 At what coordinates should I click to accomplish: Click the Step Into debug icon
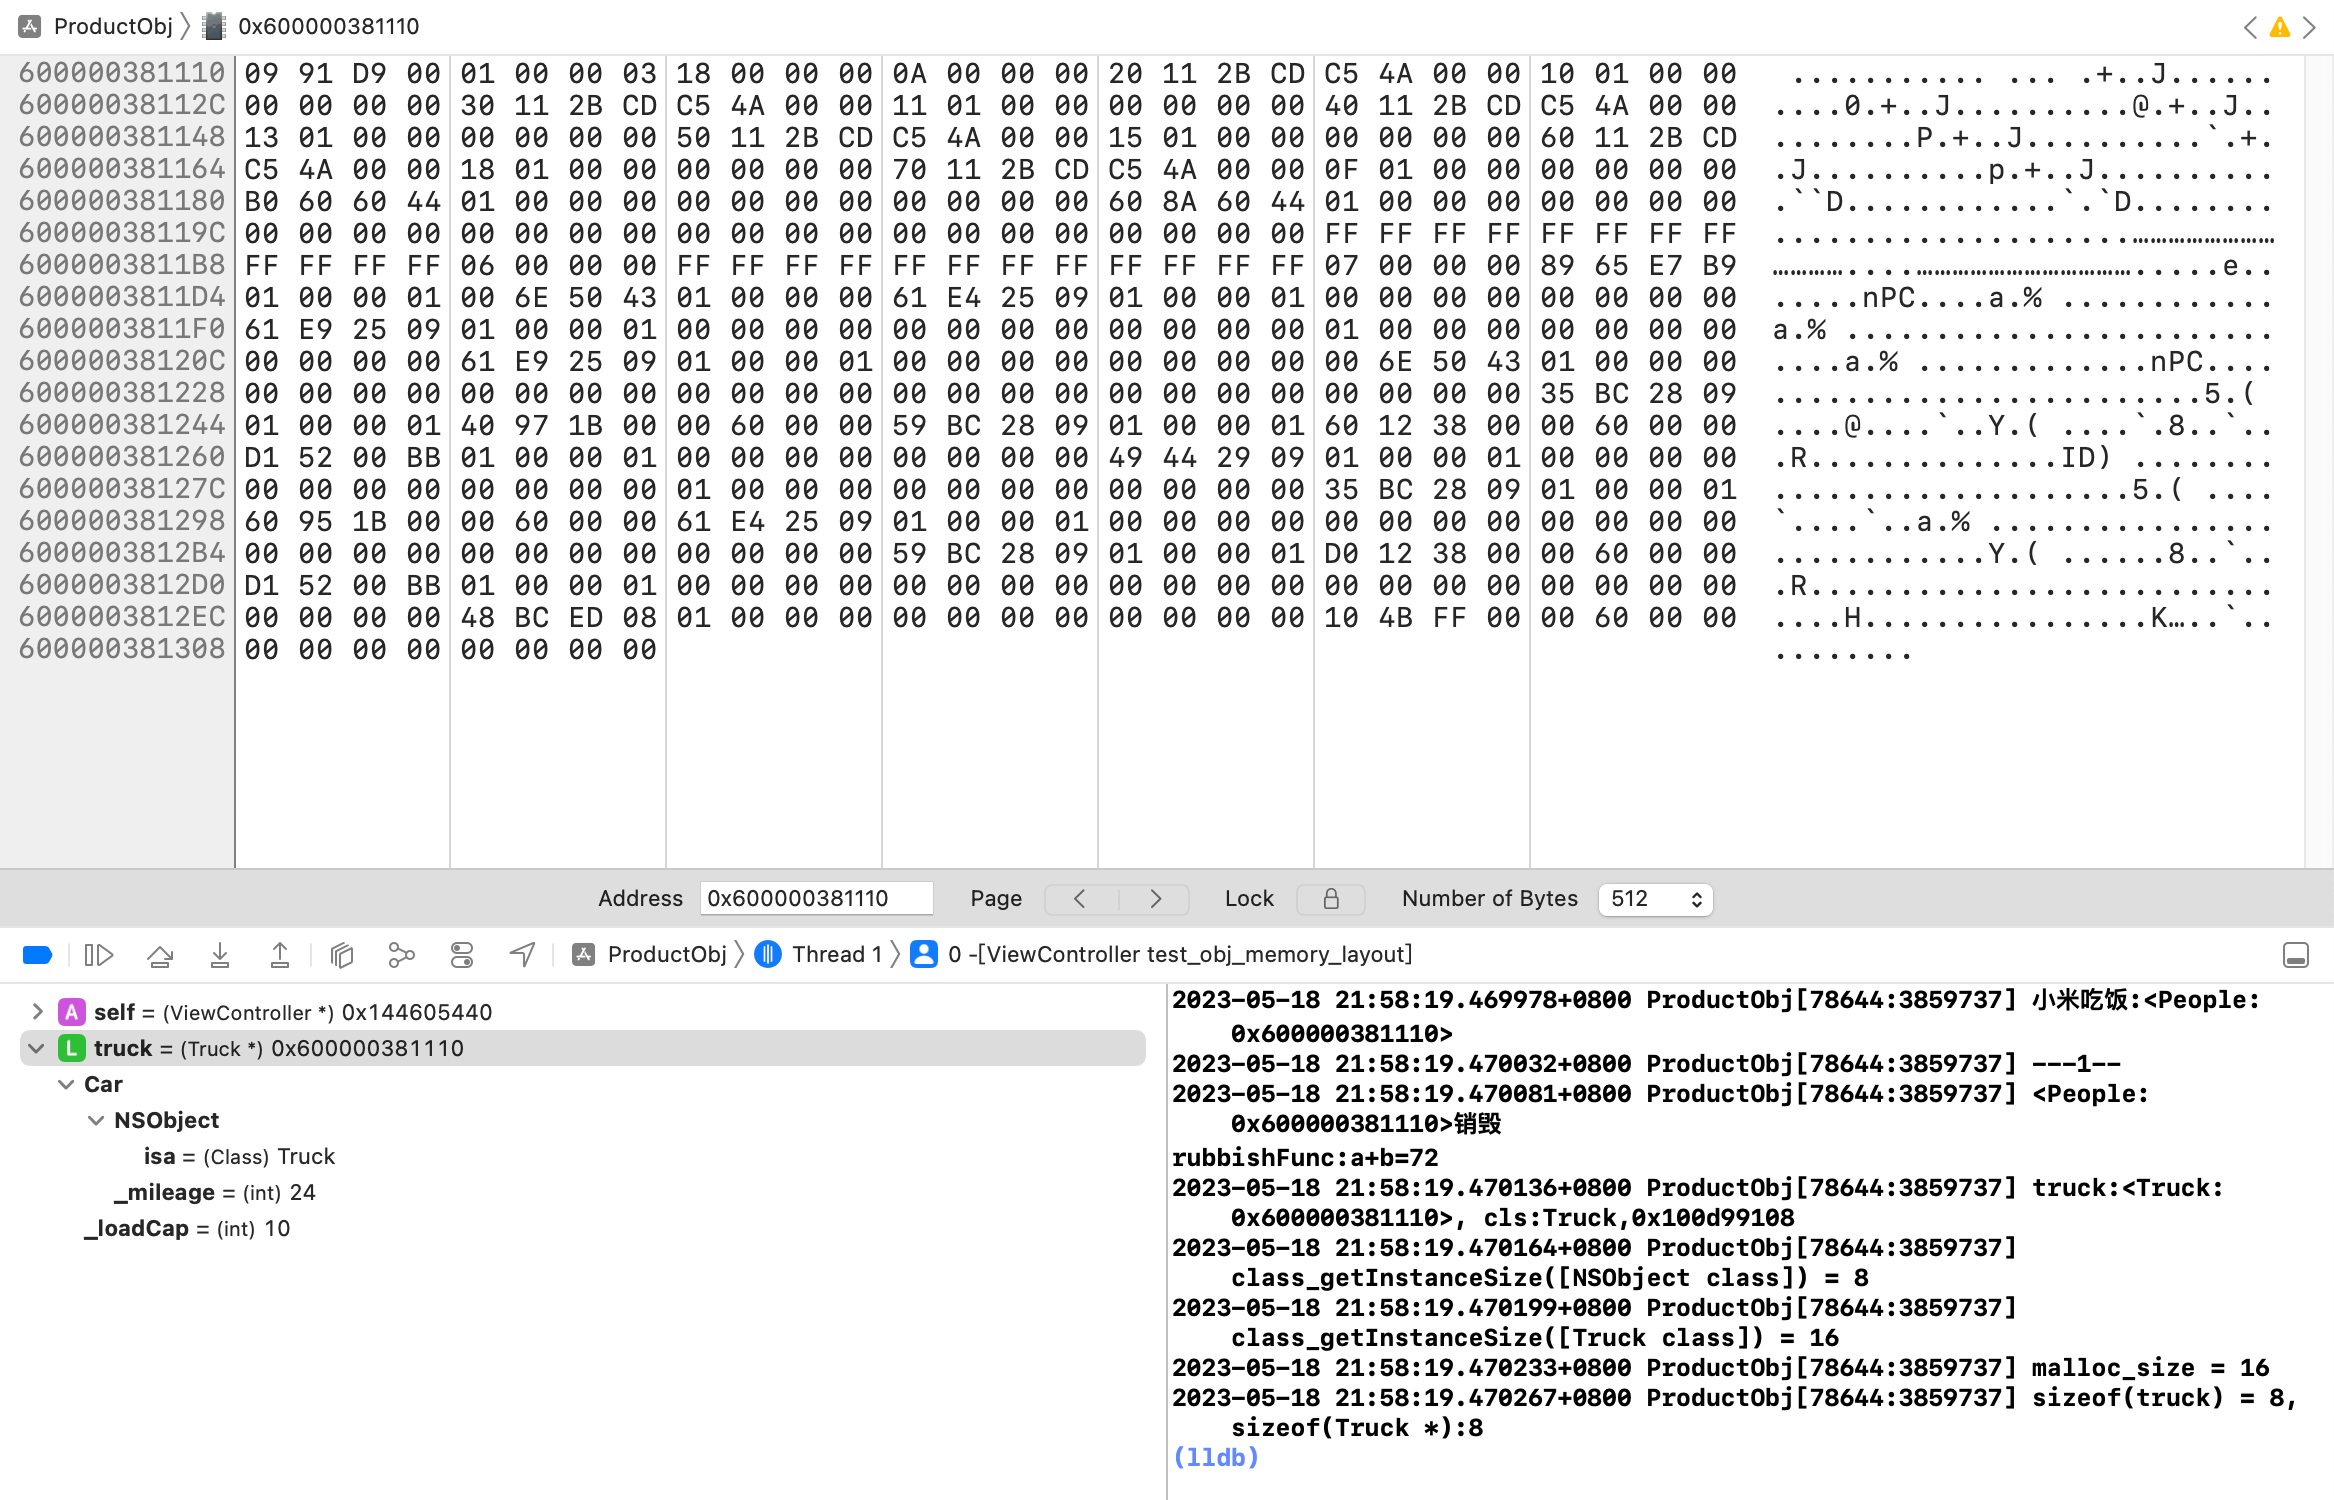[220, 955]
